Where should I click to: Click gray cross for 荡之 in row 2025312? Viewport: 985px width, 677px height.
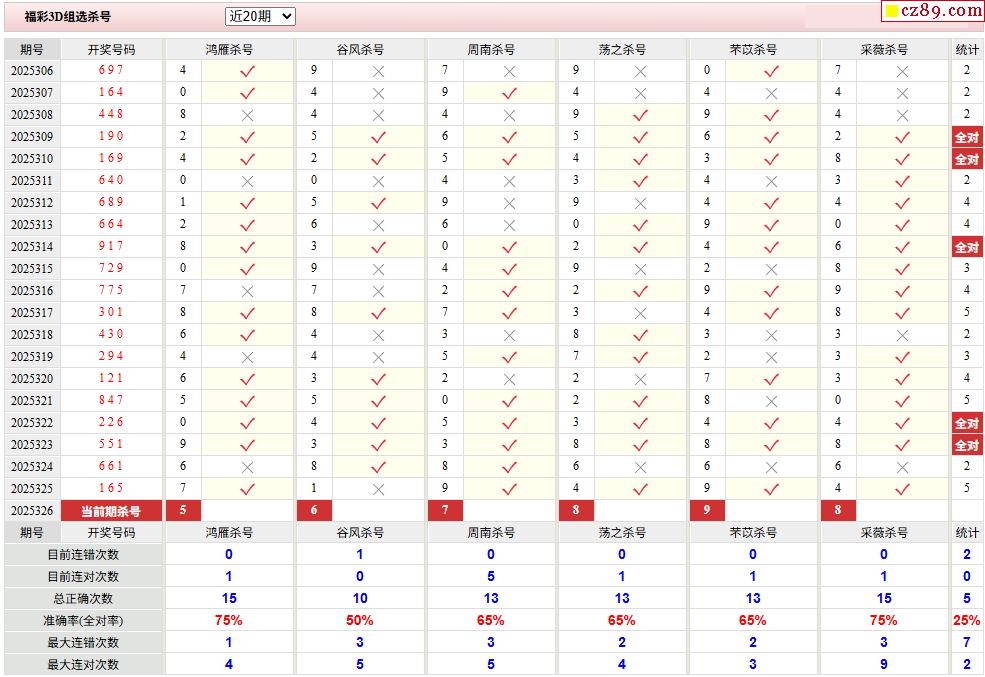640,203
